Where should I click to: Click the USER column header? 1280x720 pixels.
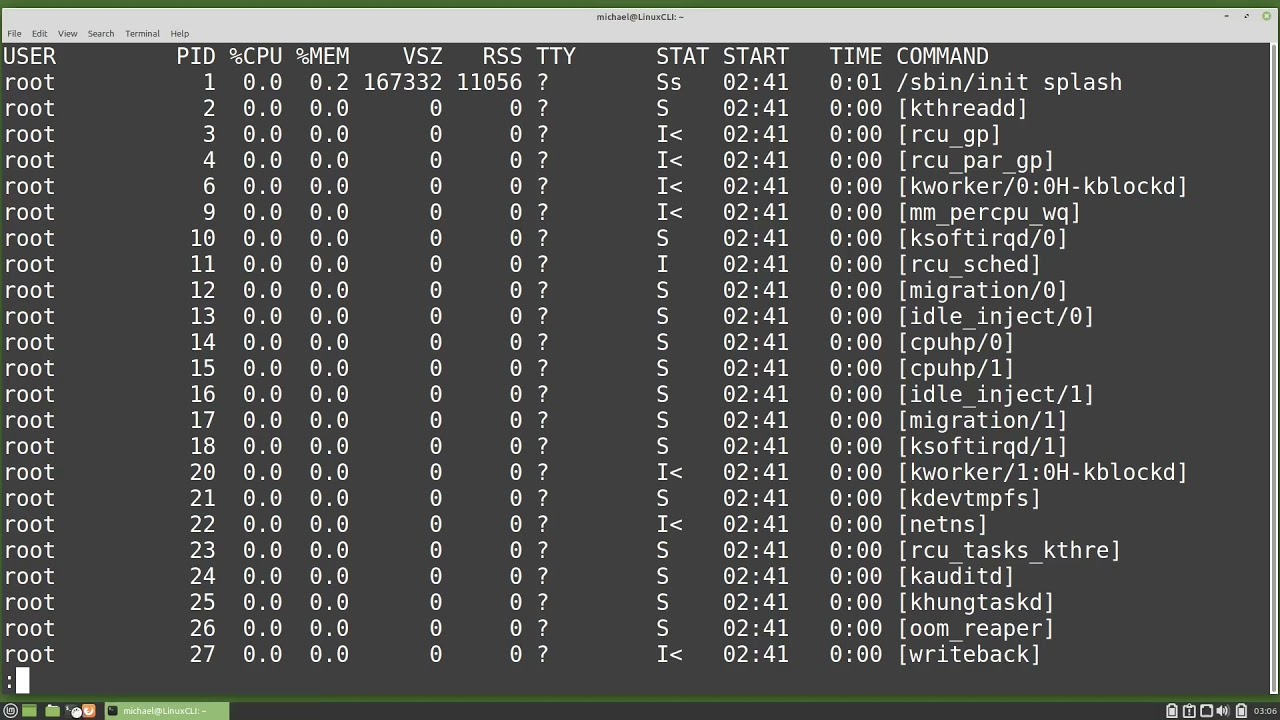(30, 56)
